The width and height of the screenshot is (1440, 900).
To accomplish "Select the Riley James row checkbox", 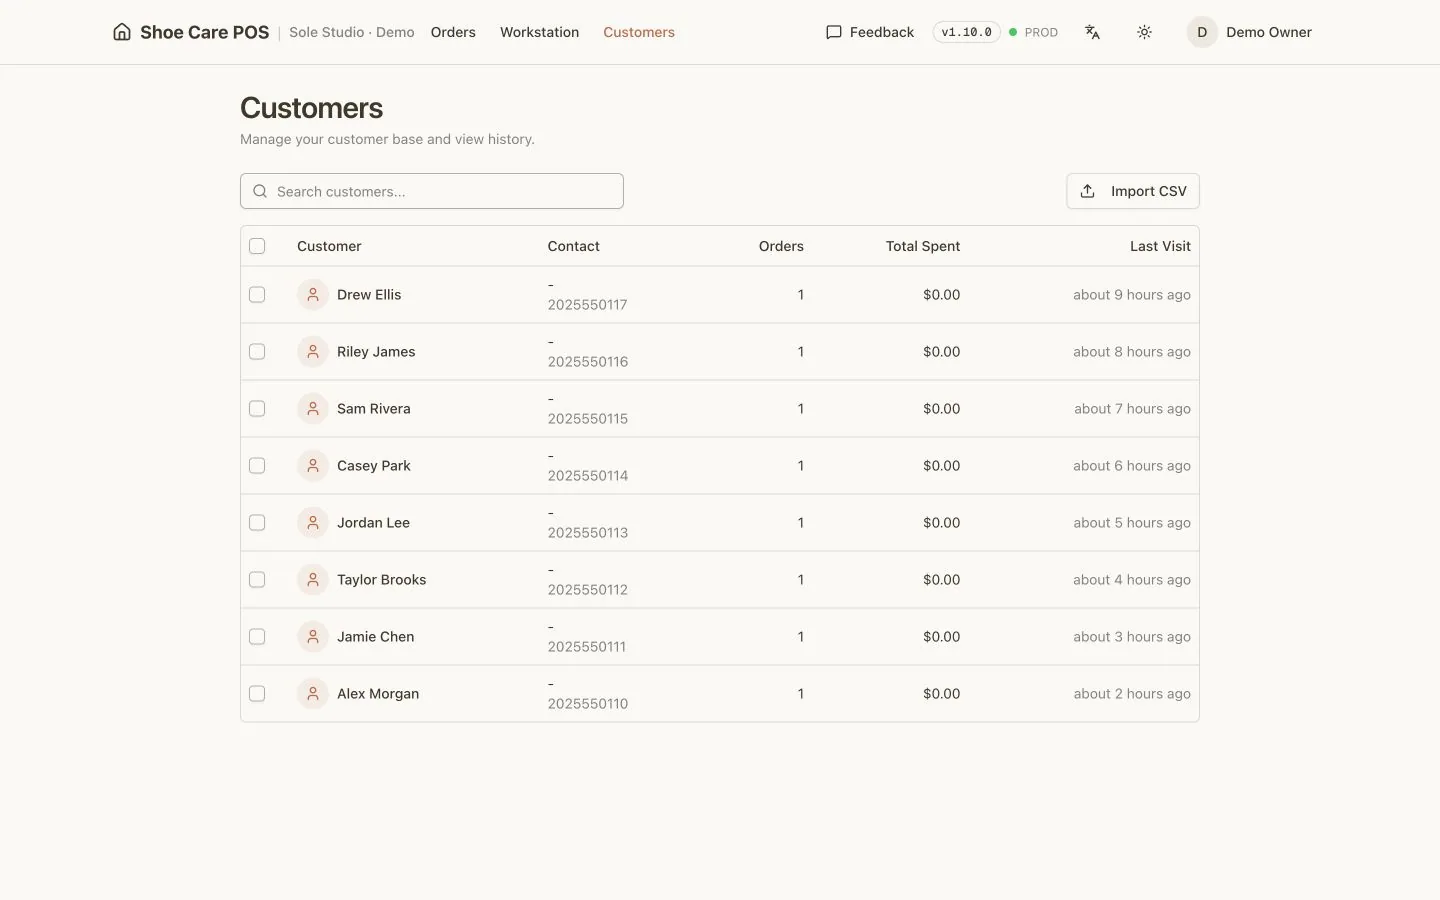I will click(257, 352).
